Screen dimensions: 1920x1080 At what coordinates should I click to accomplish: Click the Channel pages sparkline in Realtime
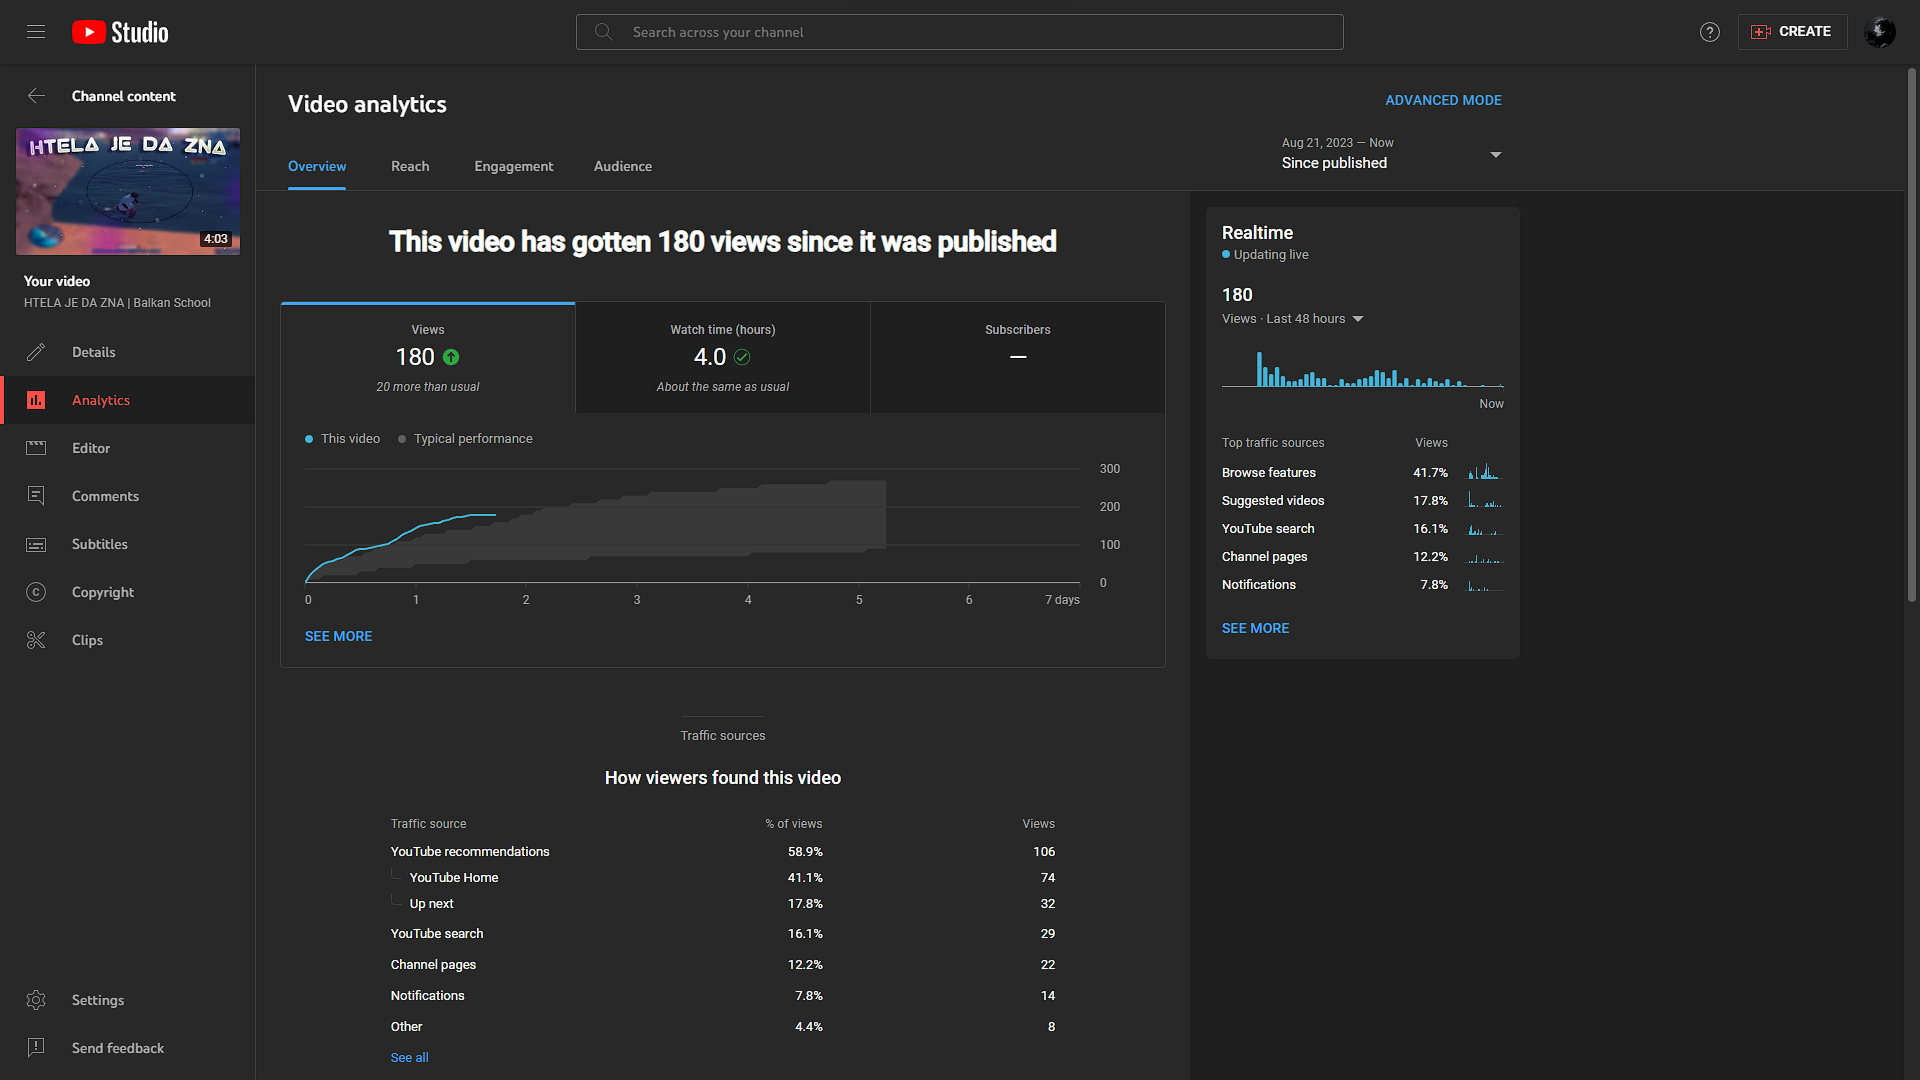(1486, 556)
